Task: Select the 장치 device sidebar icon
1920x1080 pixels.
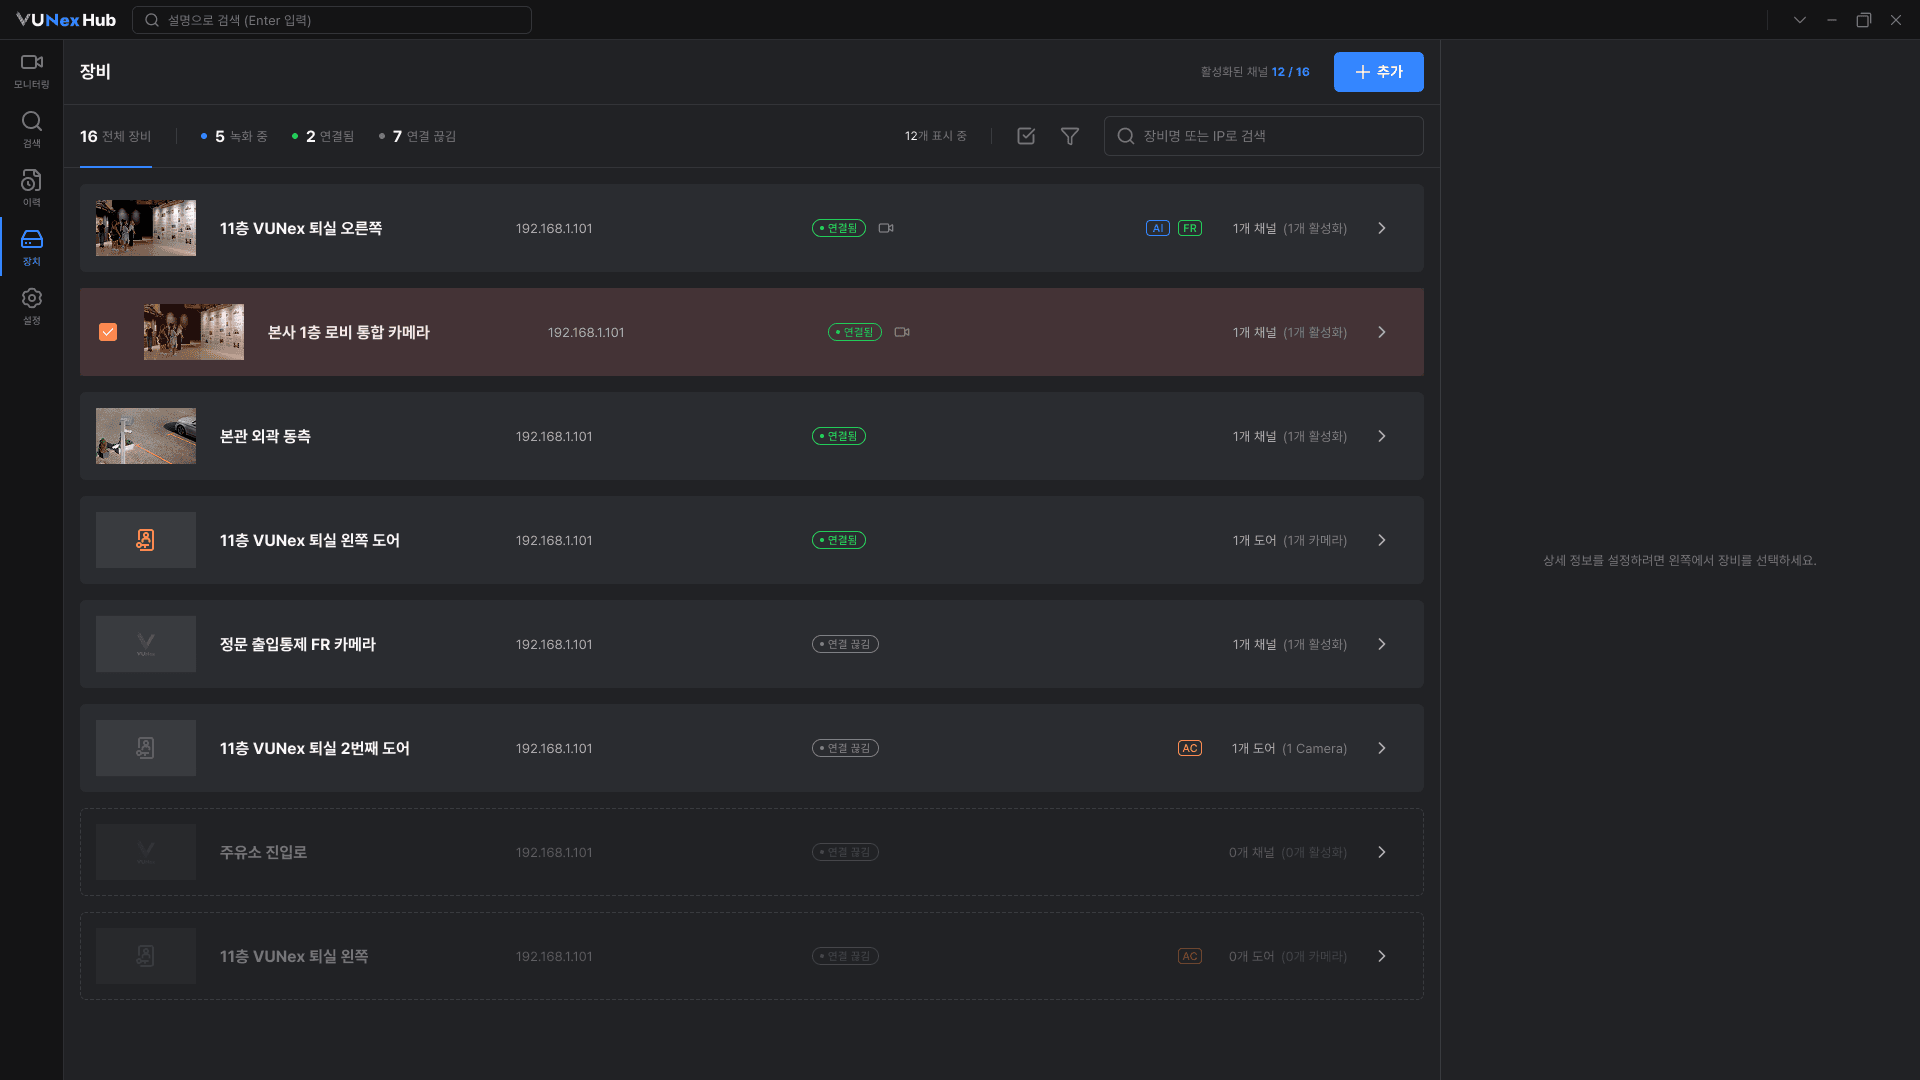Action: 32,248
